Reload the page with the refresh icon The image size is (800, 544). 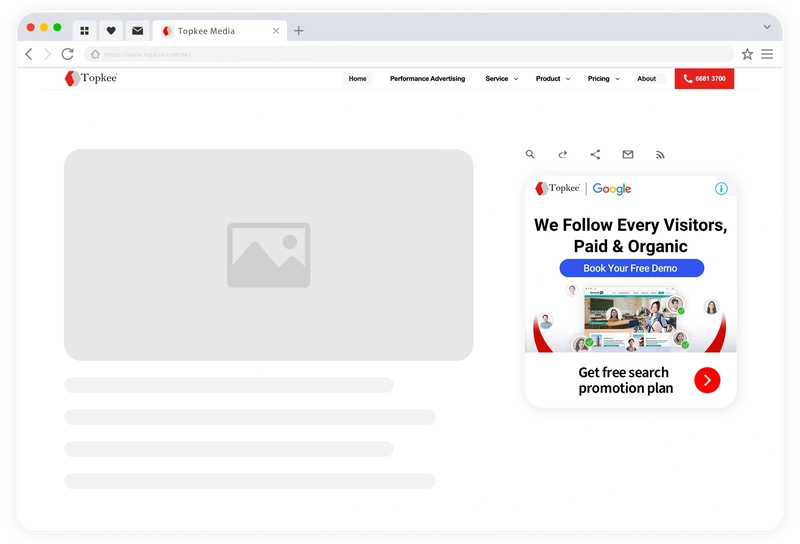tap(67, 54)
